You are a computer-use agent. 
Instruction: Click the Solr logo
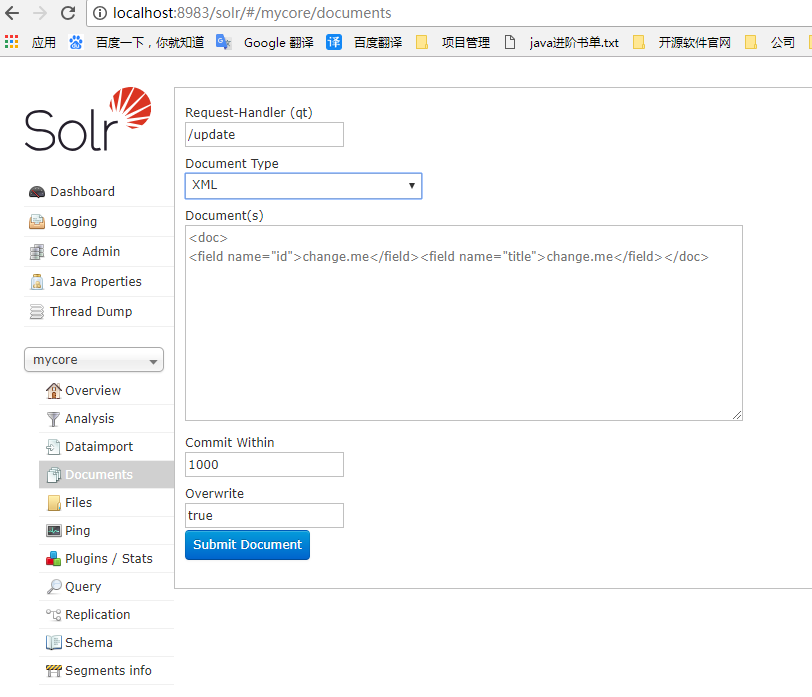click(x=88, y=120)
